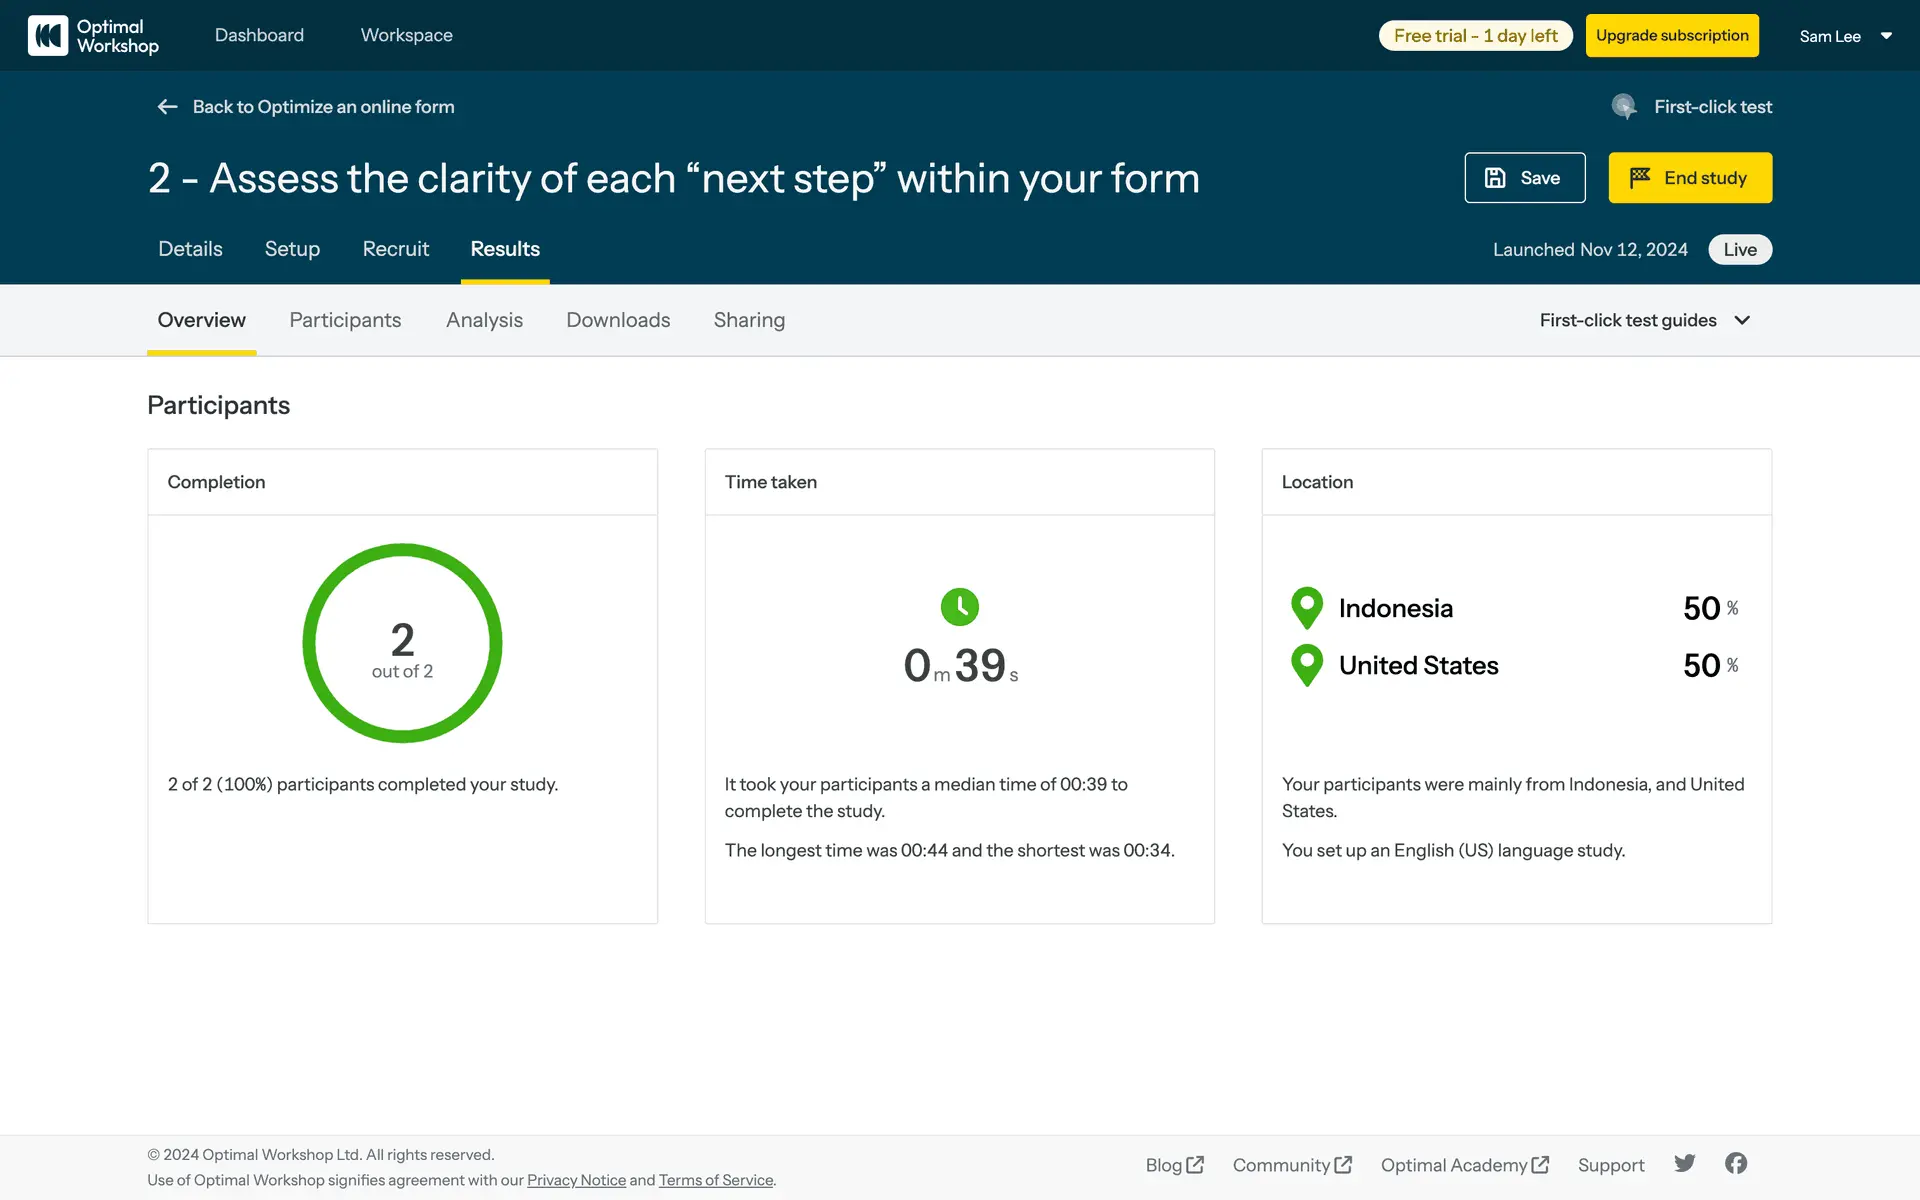Click the Save button

[x=1524, y=178]
